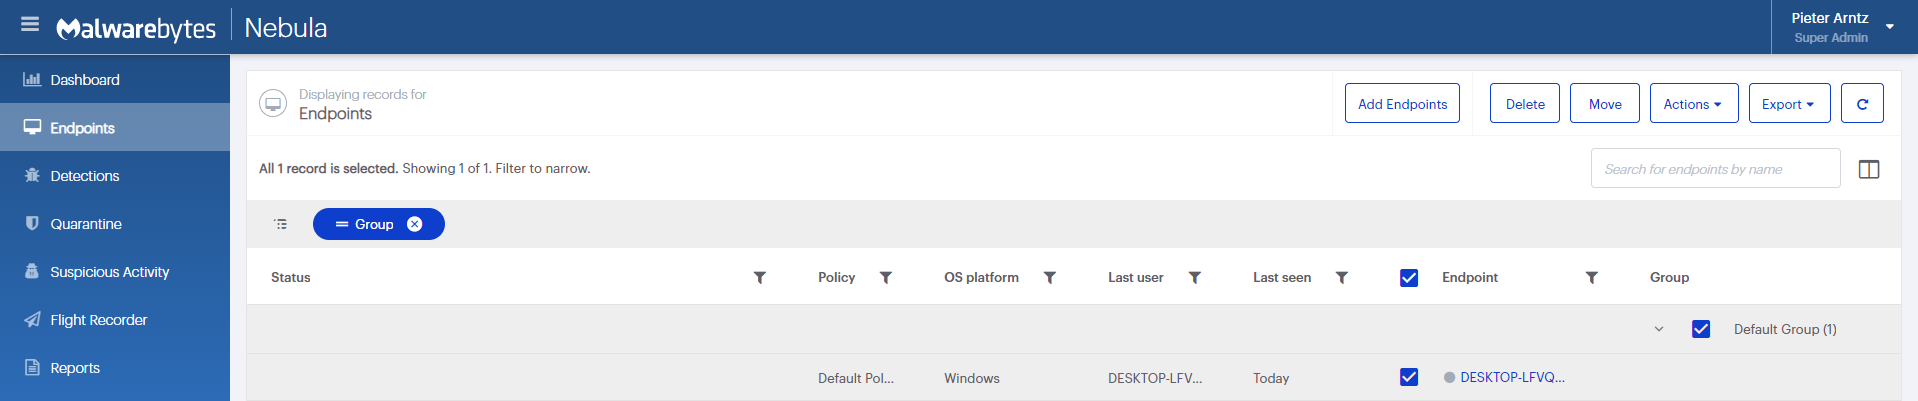Screen dimensions: 1918x401
Task: Toggle the select-all header checkbox
Action: tap(1408, 278)
